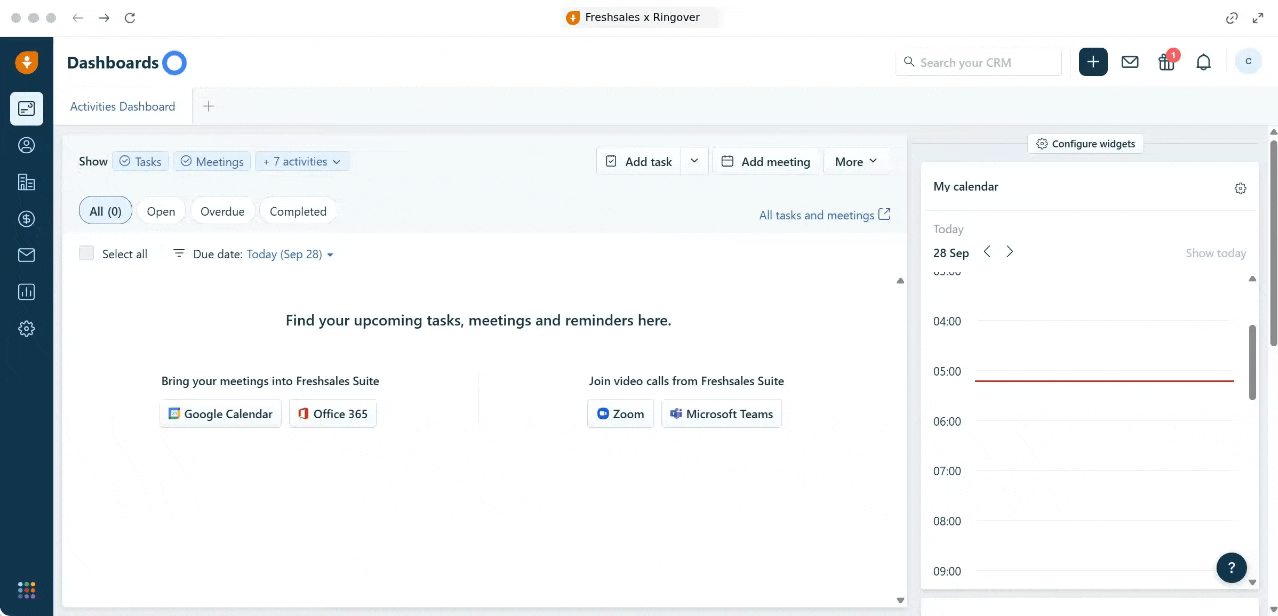
Task: Select the Open filter pill
Action: [161, 211]
